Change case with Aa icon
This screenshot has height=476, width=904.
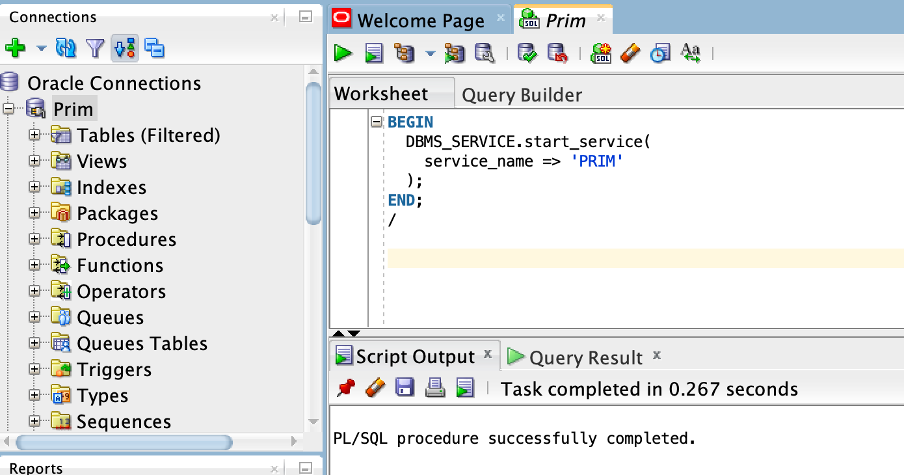tap(690, 54)
